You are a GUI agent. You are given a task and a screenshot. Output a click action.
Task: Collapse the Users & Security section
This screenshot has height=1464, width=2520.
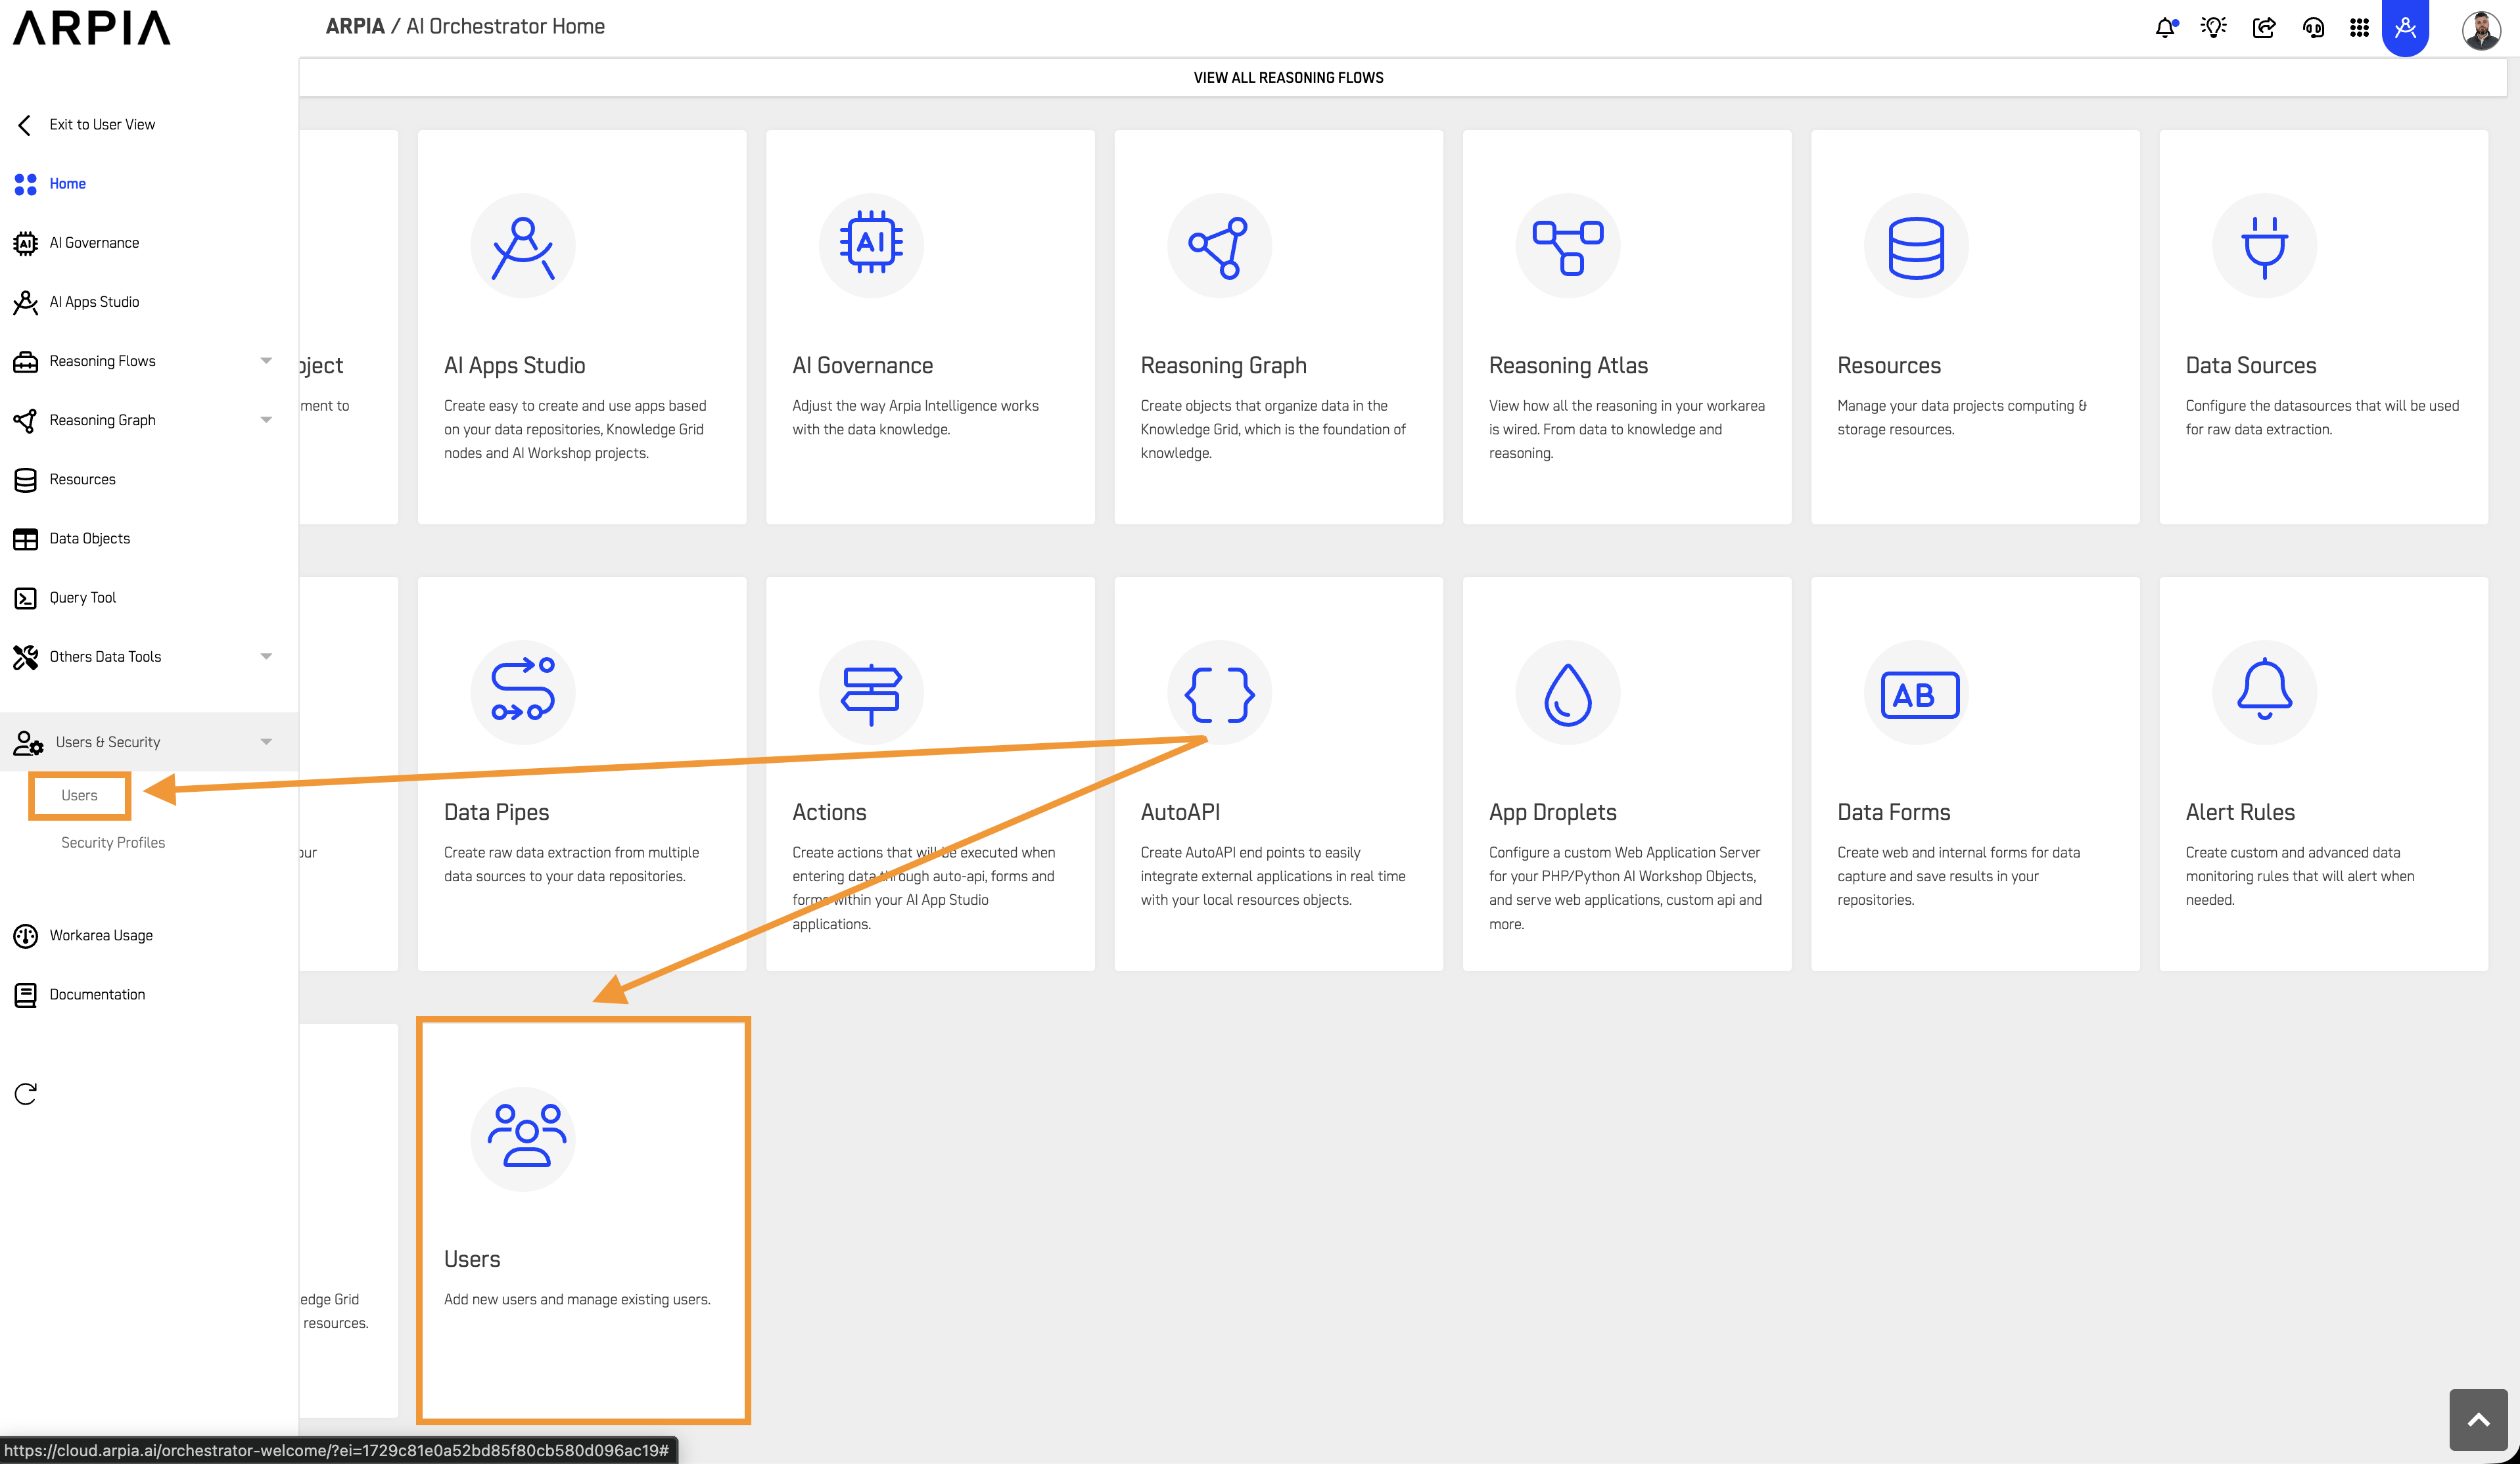click(266, 742)
